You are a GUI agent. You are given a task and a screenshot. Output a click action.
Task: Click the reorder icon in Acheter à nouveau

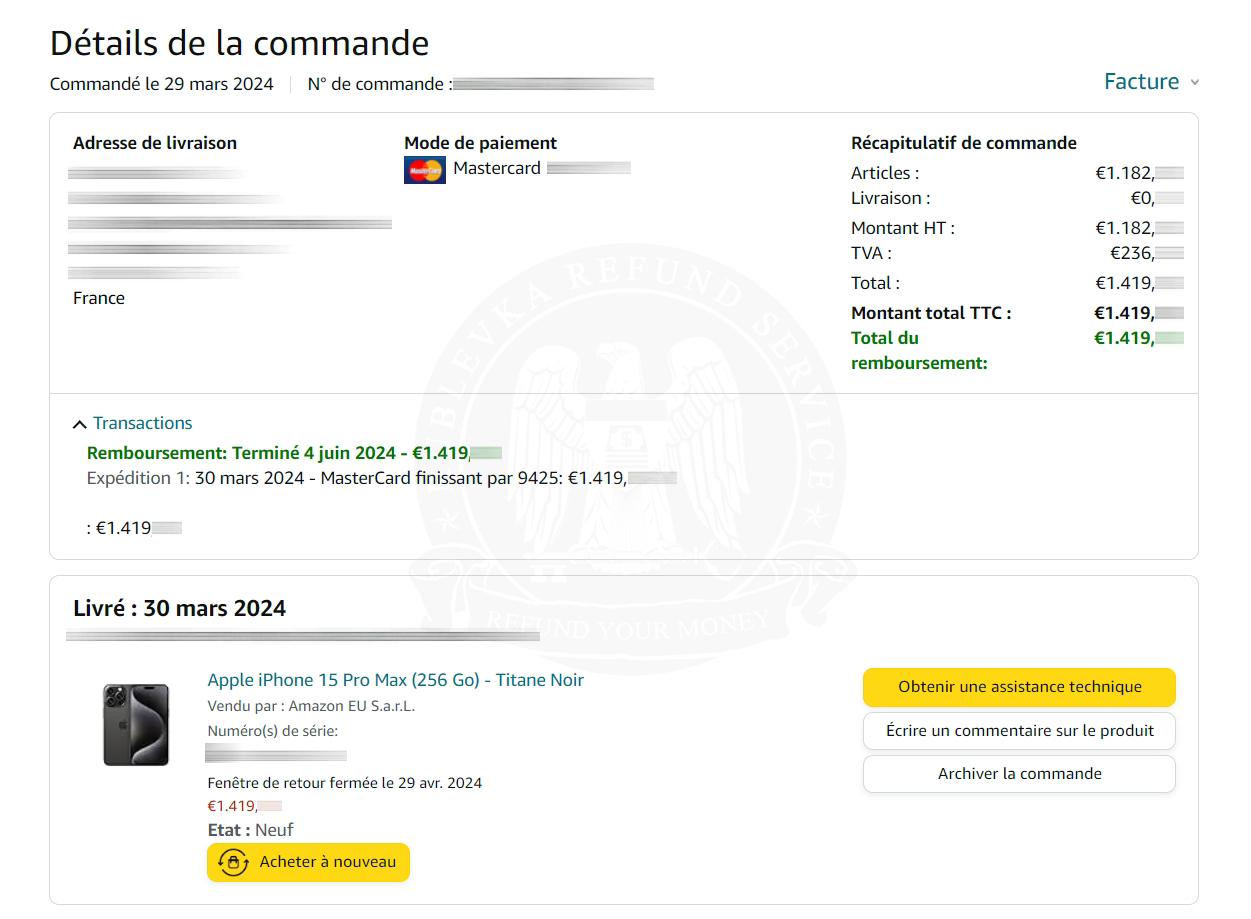point(233,862)
